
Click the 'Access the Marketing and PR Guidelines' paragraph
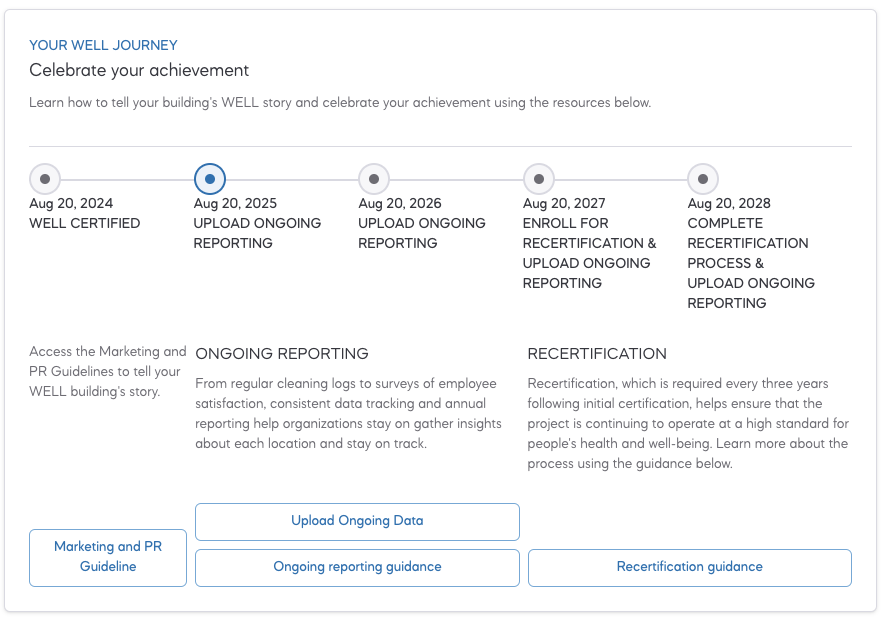(x=107, y=371)
